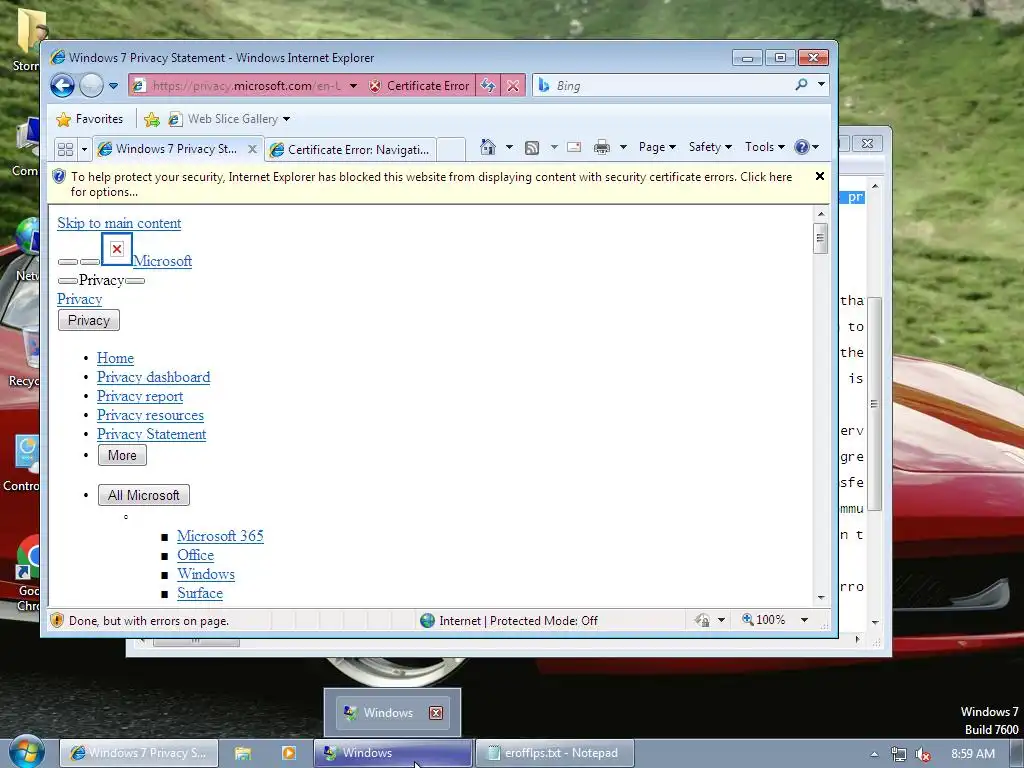Click the RSS feeds icon

532,148
